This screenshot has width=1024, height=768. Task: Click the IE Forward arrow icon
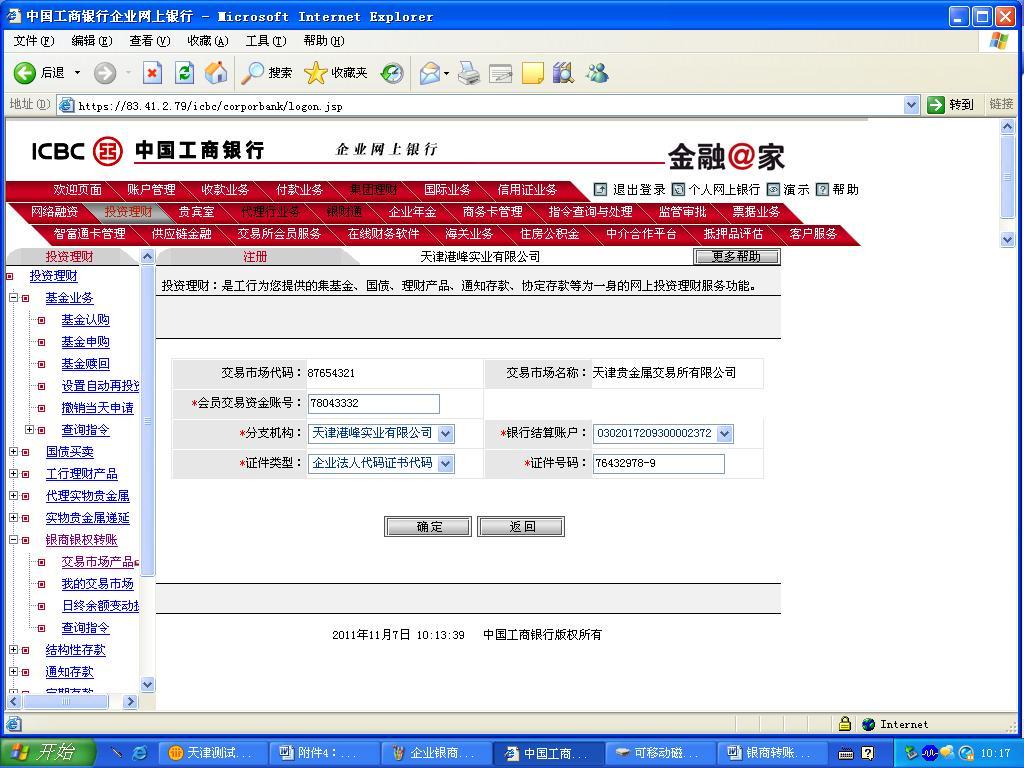(x=104, y=72)
